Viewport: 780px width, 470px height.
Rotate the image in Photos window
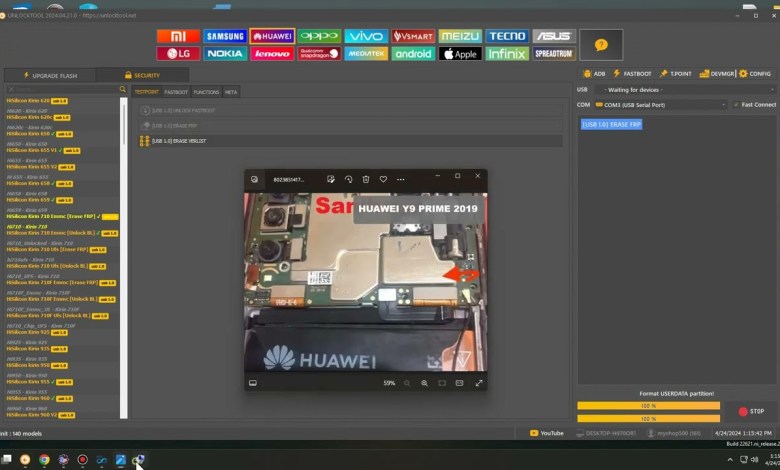[348, 179]
